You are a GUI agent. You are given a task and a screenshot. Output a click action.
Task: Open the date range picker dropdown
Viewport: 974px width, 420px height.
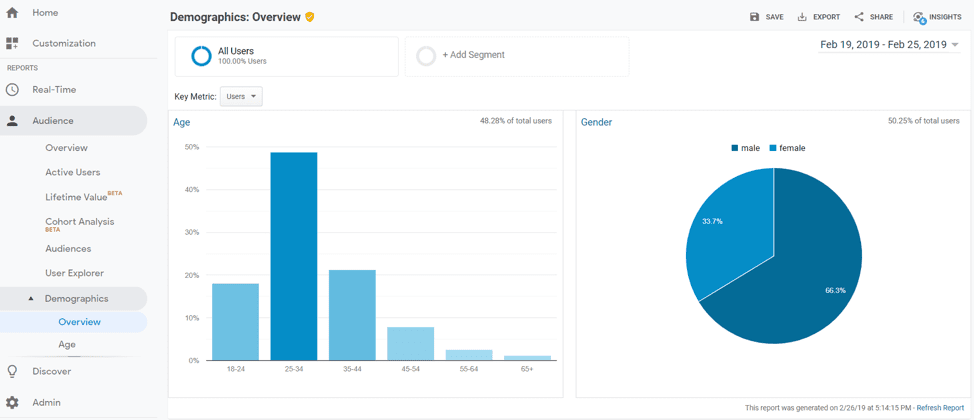tap(955, 45)
